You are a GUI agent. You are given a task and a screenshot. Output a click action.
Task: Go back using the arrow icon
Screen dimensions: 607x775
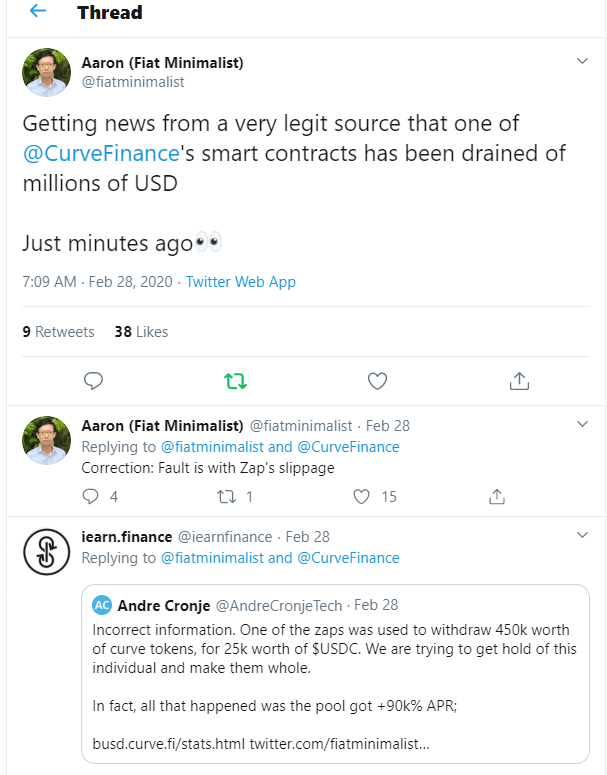point(38,13)
